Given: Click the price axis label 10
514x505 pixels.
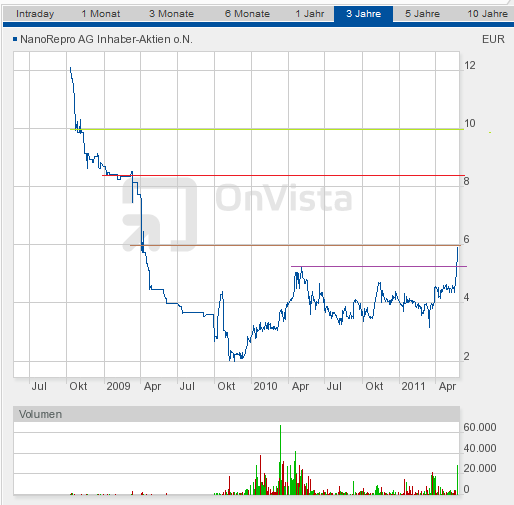Looking at the screenshot, I should pyautogui.click(x=470, y=123).
